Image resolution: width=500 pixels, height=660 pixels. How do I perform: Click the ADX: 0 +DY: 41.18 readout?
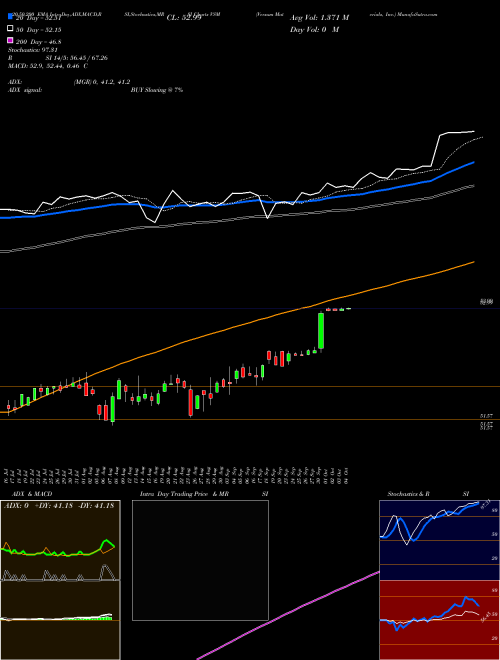coord(59,506)
